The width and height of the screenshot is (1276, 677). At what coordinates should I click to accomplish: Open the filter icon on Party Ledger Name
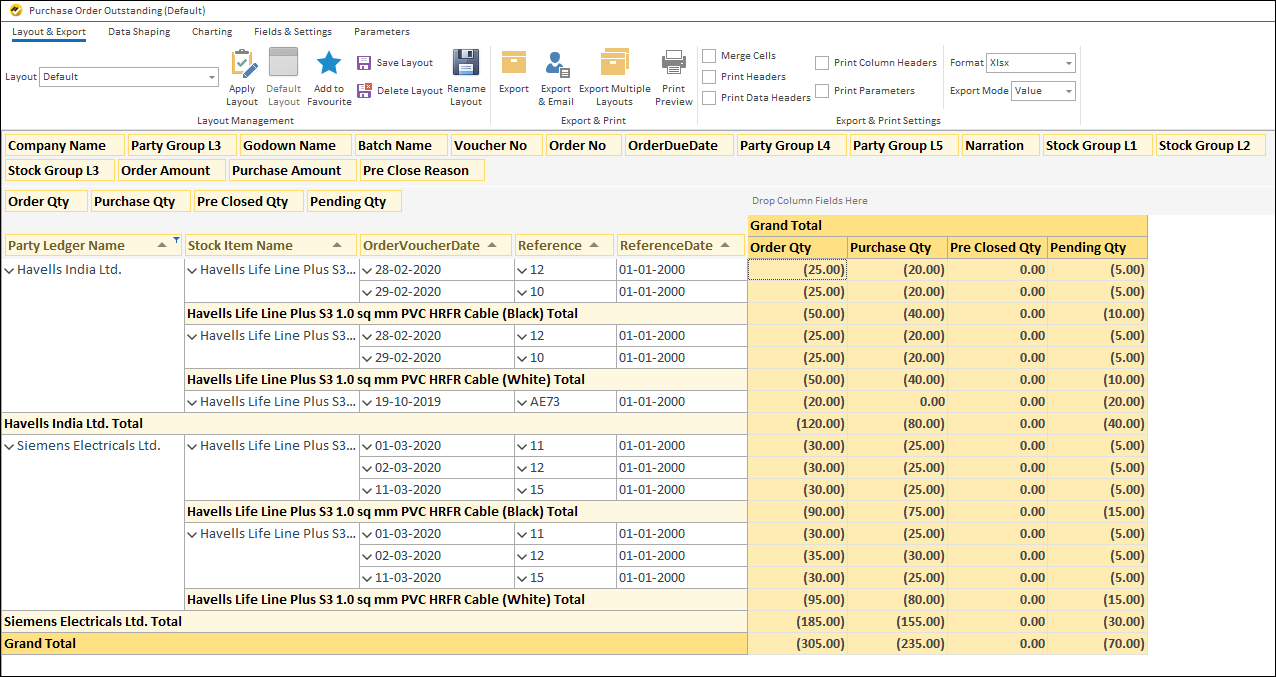177,239
